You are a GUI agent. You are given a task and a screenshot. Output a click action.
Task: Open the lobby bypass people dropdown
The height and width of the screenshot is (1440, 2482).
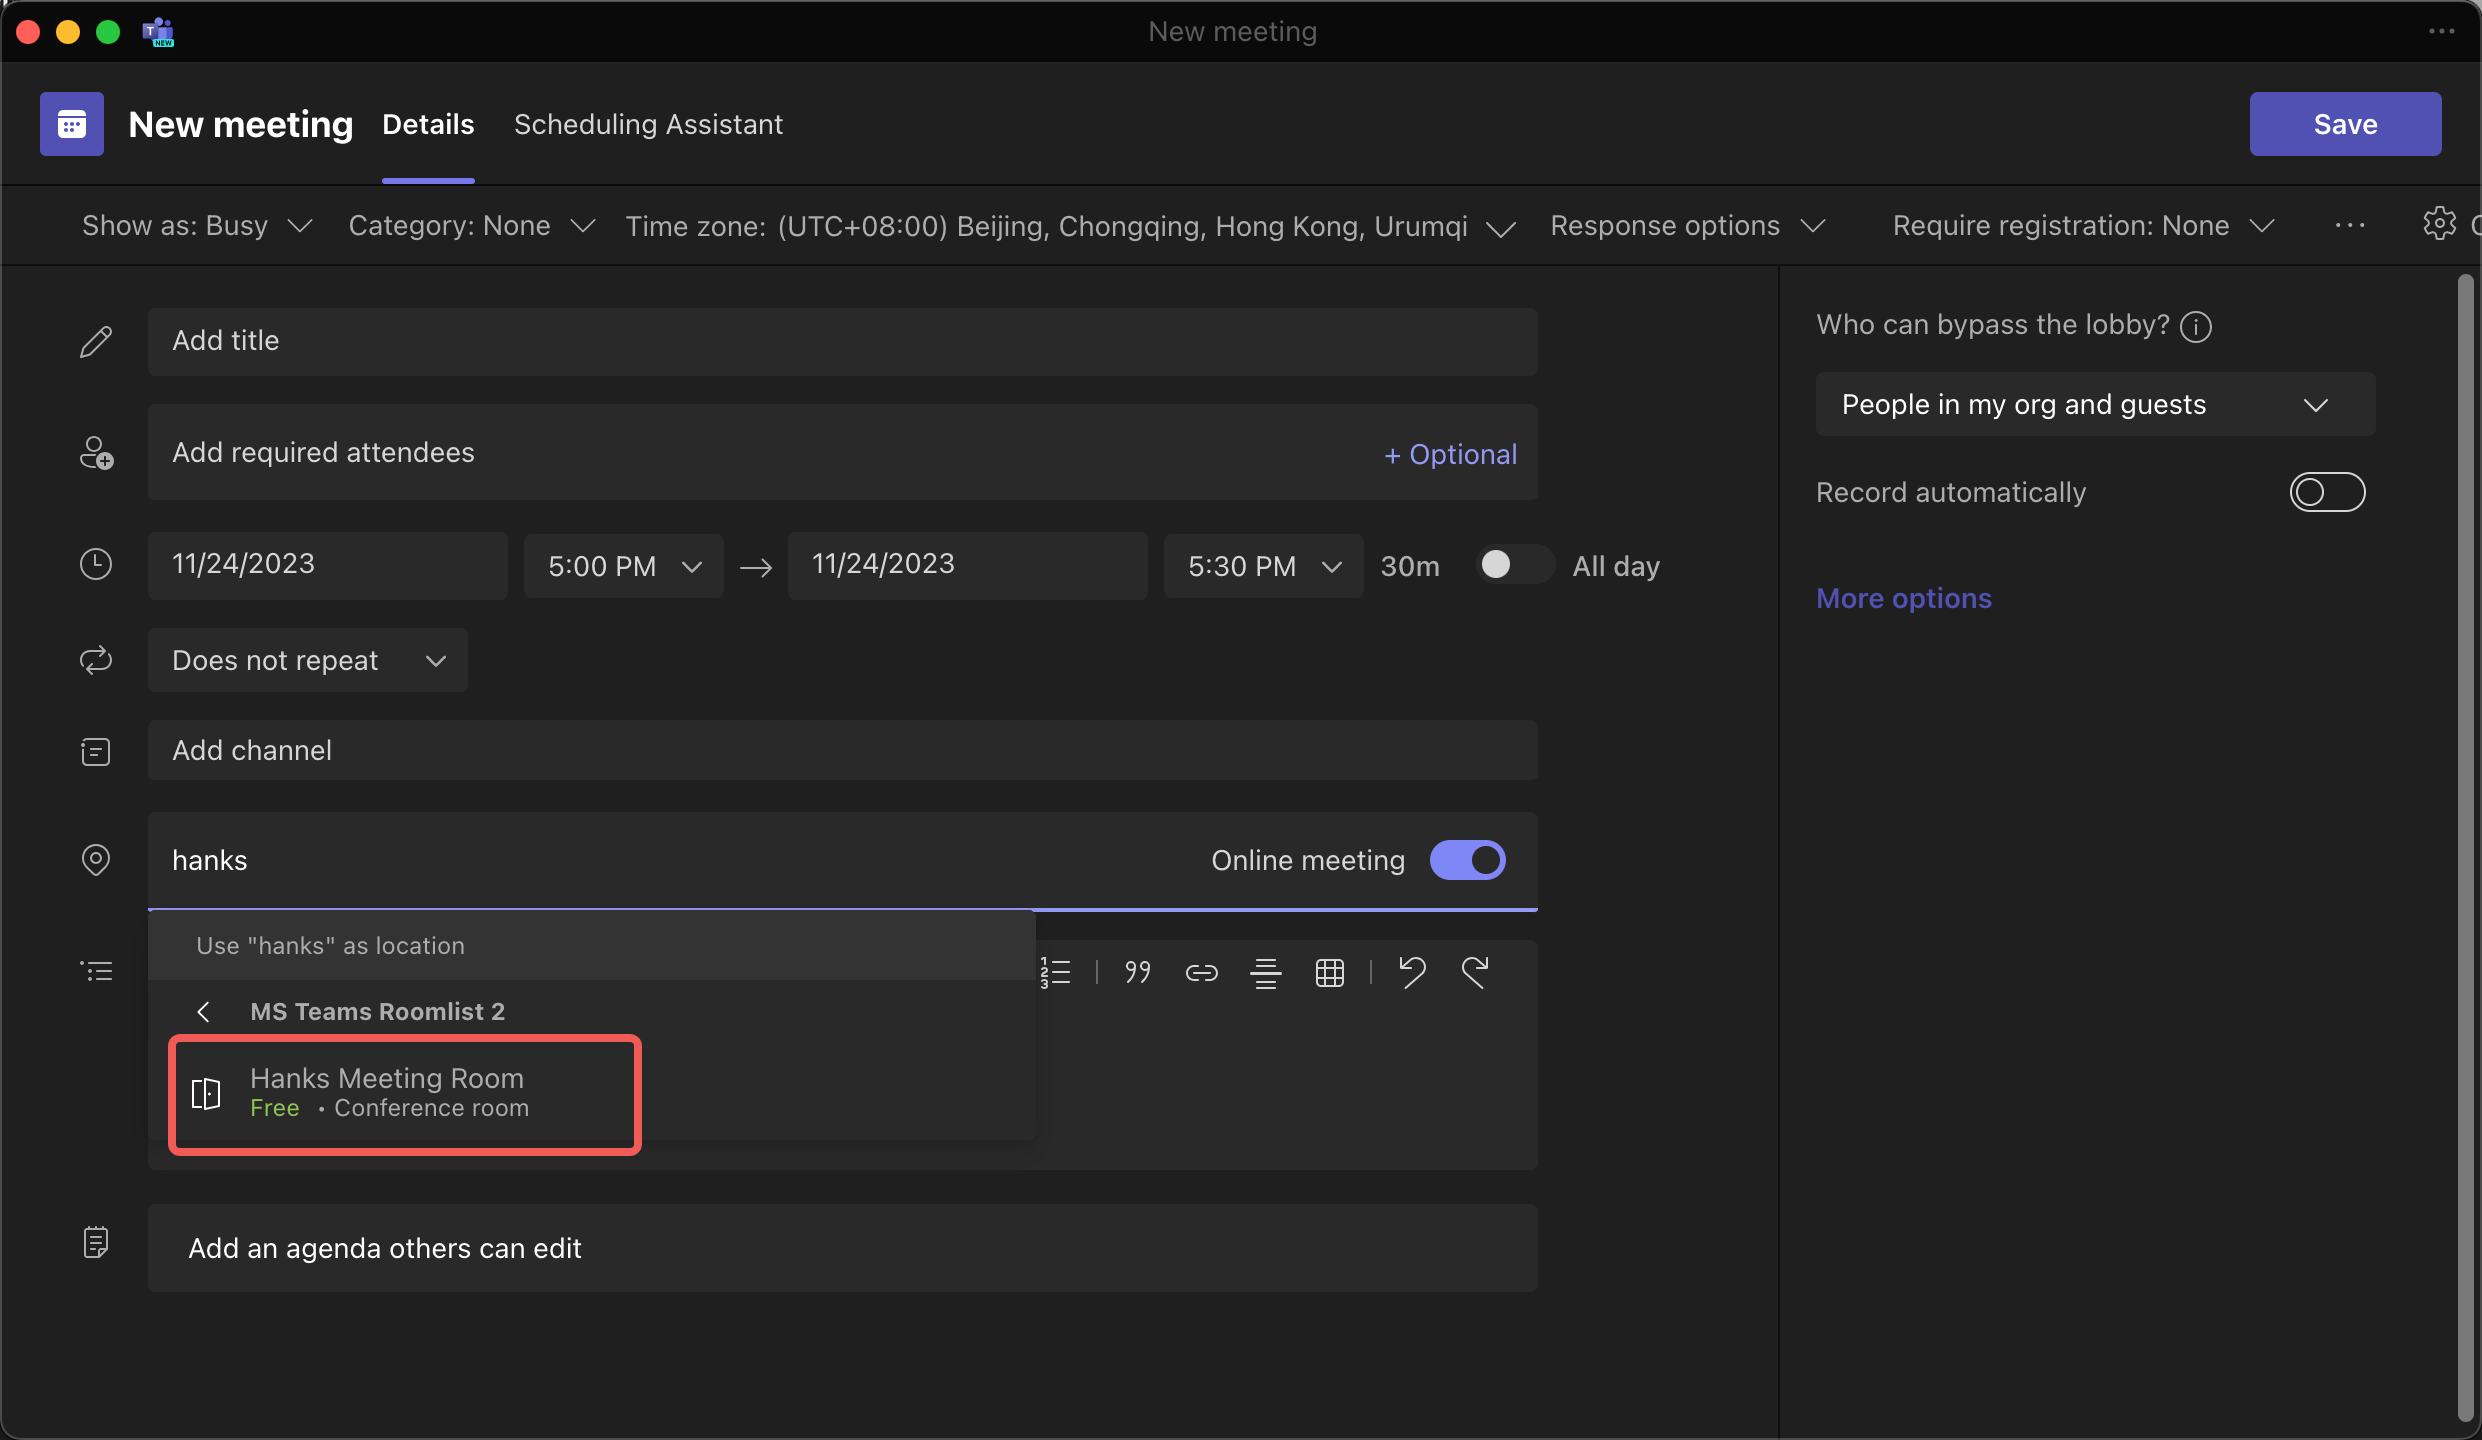[2095, 404]
